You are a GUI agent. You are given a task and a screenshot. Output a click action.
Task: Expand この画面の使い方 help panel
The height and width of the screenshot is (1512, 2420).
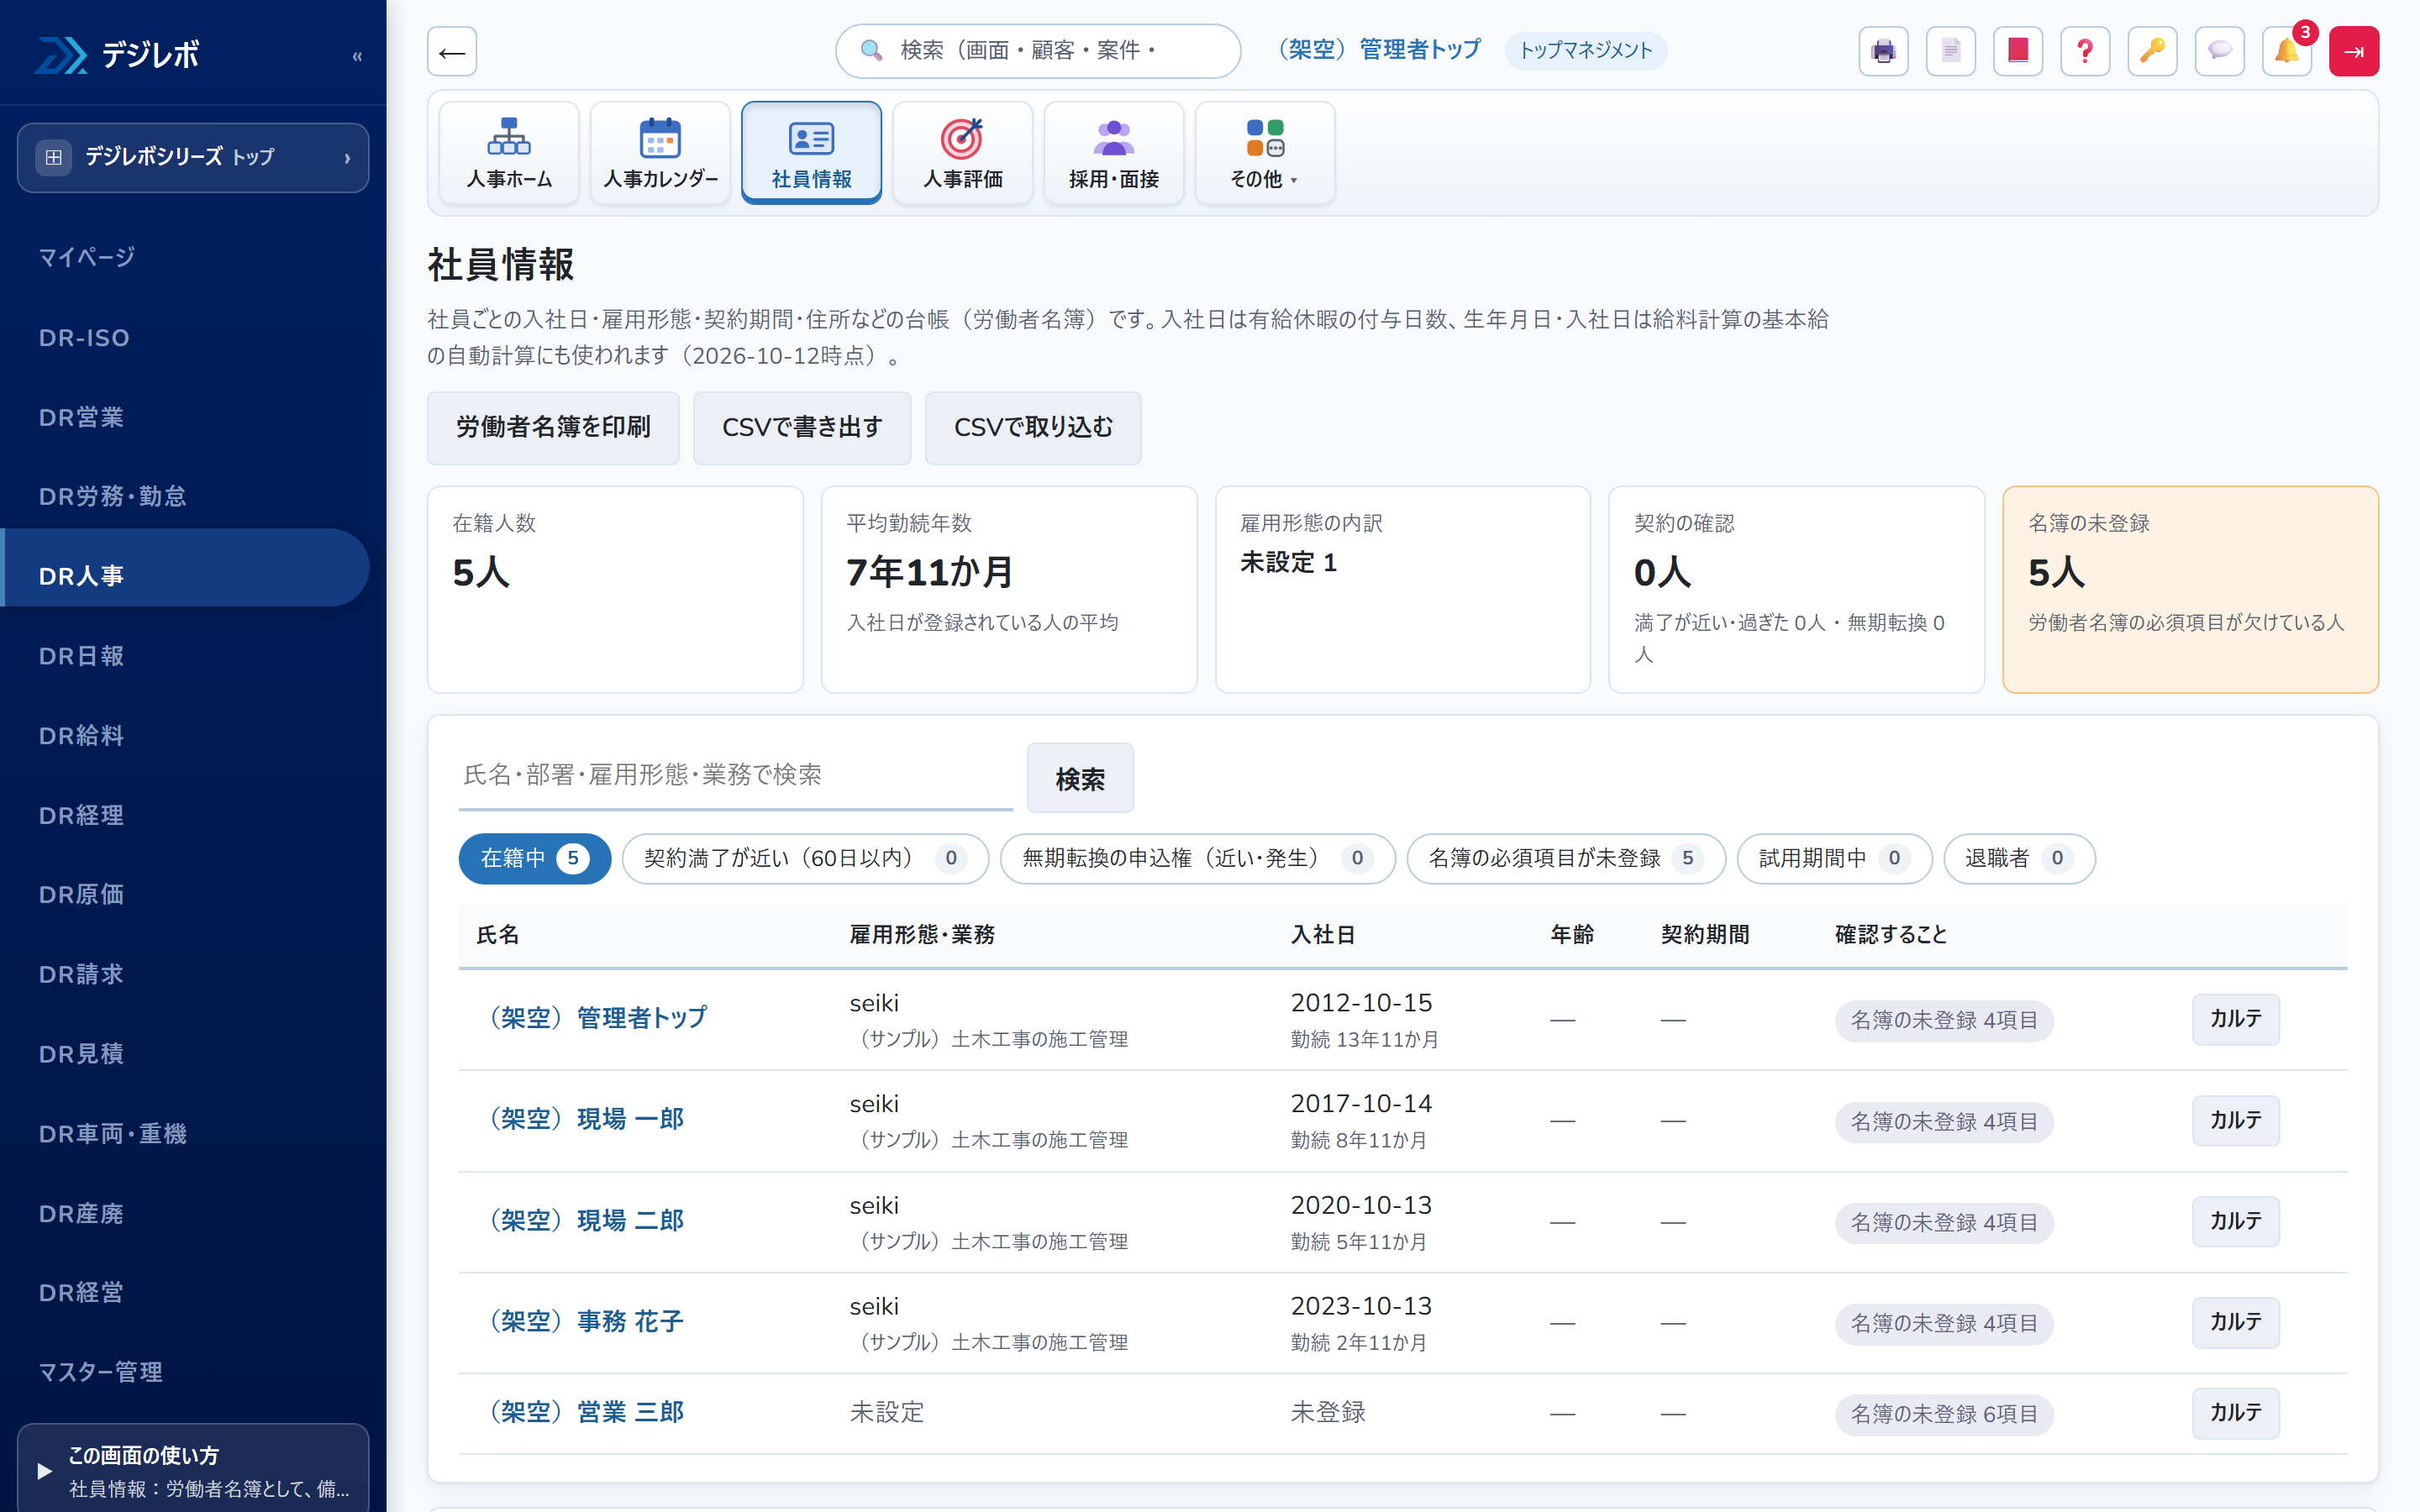(x=193, y=1470)
